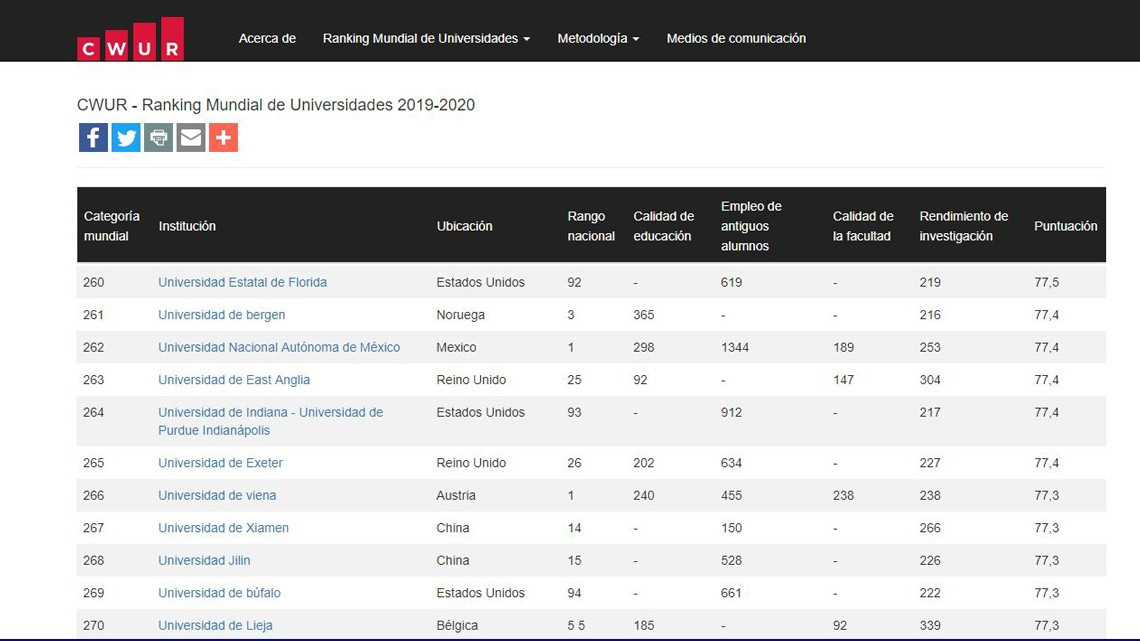Visit the Universidad Nacional Autónoma de México page

278,347
